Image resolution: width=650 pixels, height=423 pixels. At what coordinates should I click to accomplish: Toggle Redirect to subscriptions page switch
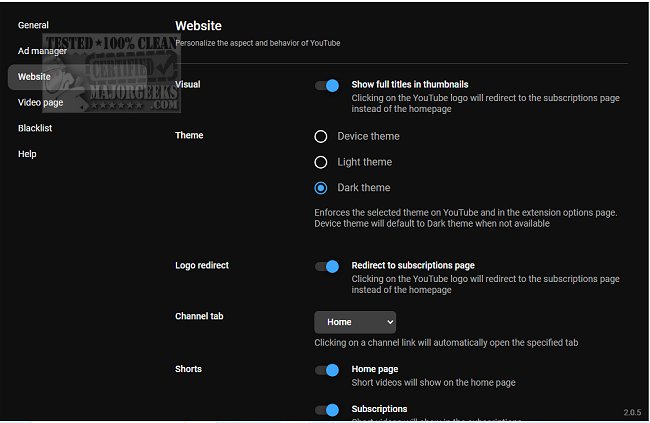coord(327,266)
